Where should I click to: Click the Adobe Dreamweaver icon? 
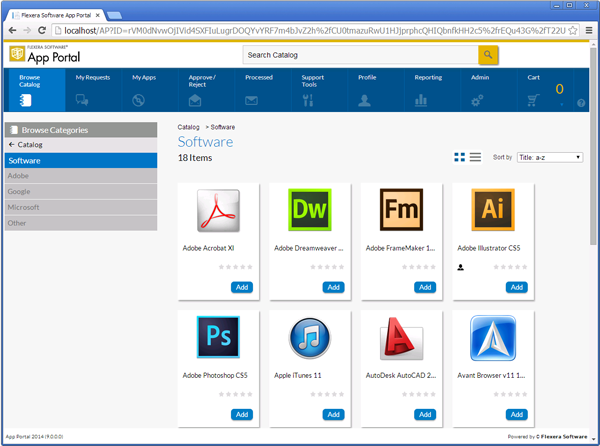pos(310,210)
